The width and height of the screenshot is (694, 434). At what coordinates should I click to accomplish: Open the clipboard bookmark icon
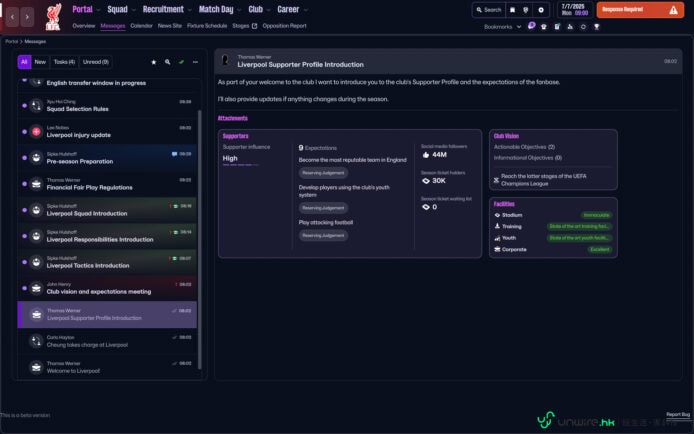point(557,27)
